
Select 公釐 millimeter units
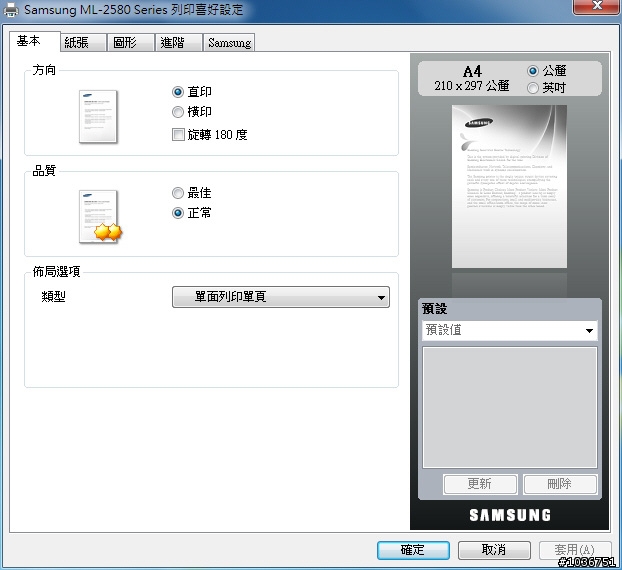[547, 71]
